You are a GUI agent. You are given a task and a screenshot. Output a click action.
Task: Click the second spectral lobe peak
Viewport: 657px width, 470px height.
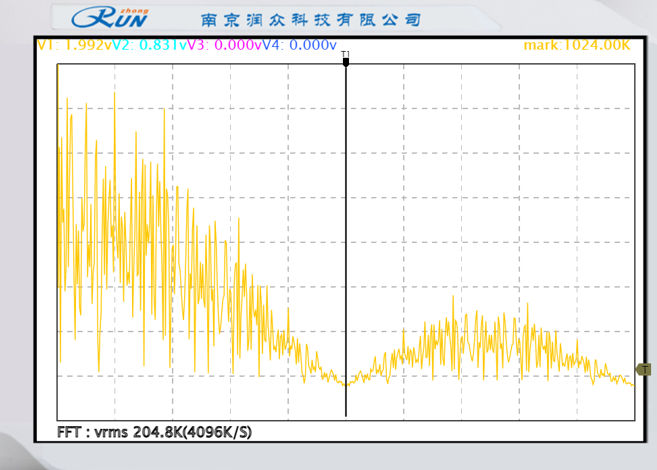(x=454, y=298)
